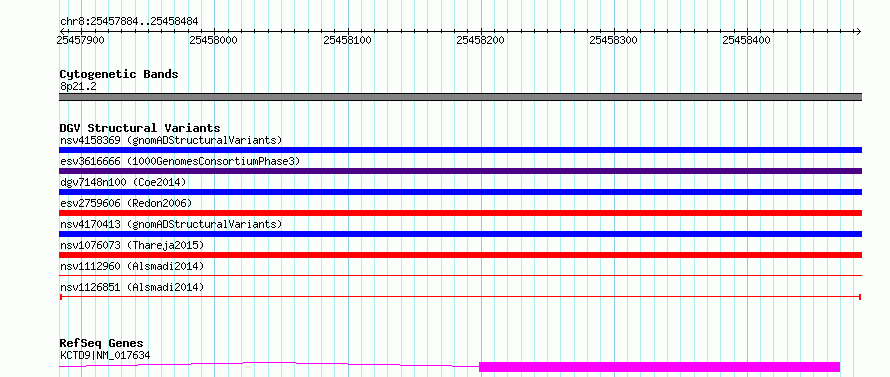Click ruler position 25458000

click(213, 40)
